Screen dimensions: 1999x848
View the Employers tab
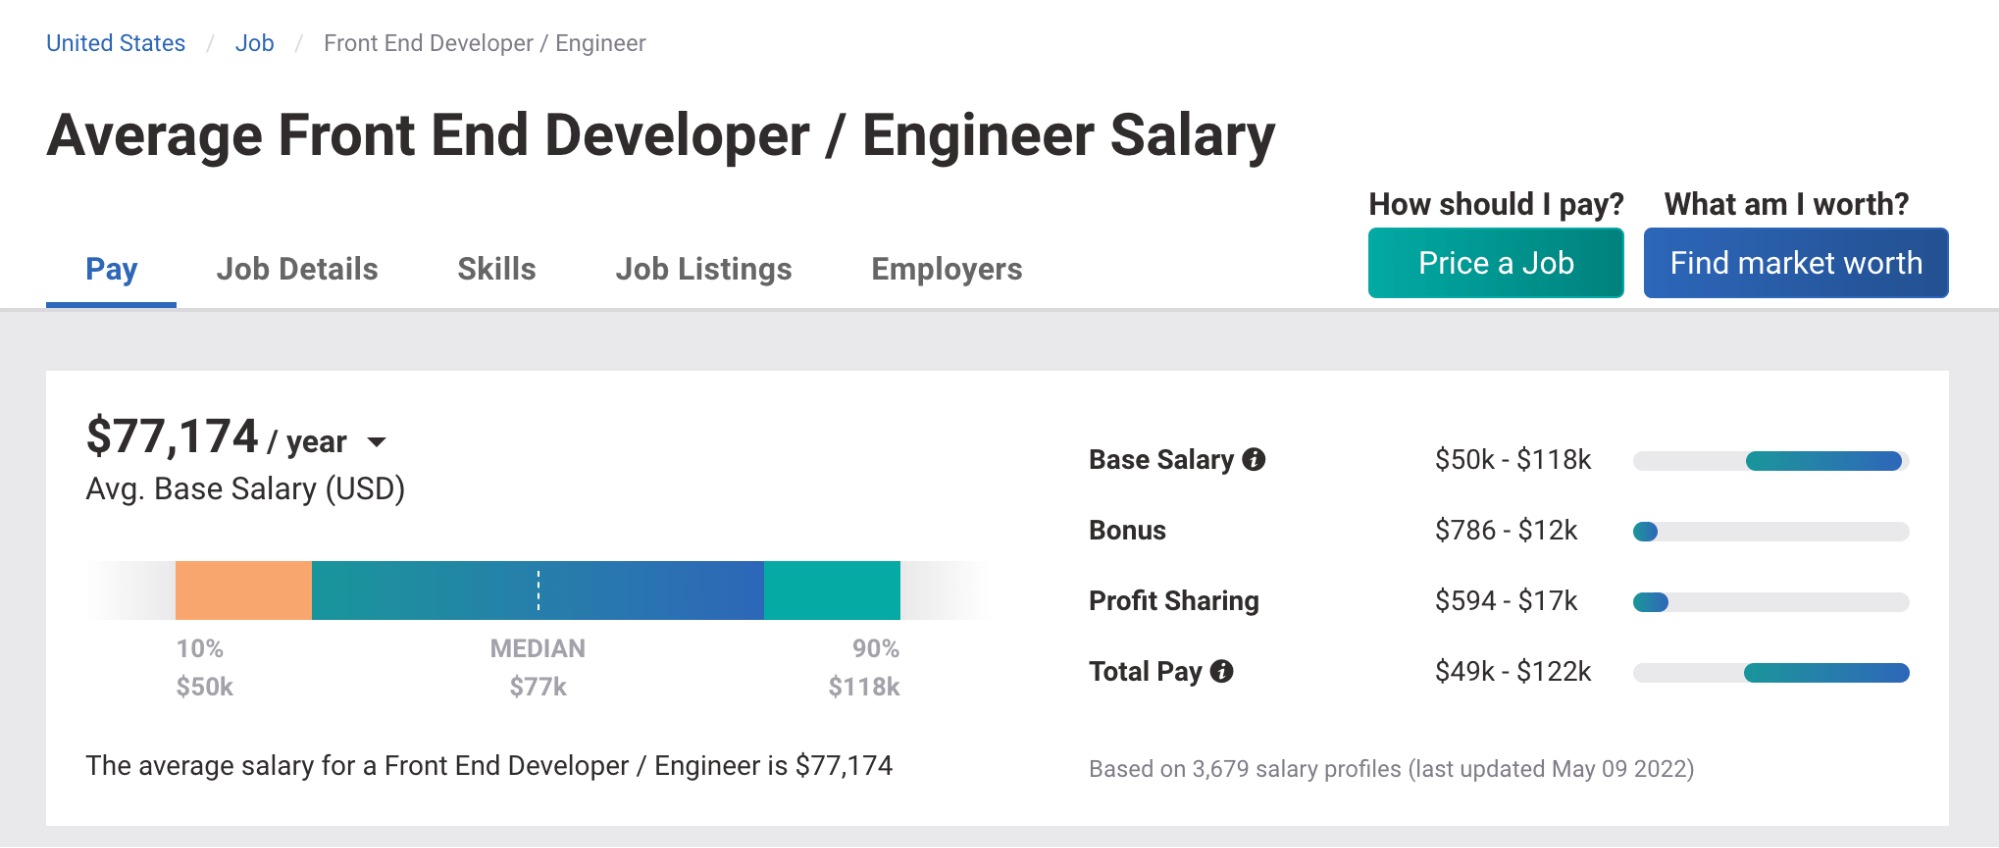coord(945,268)
